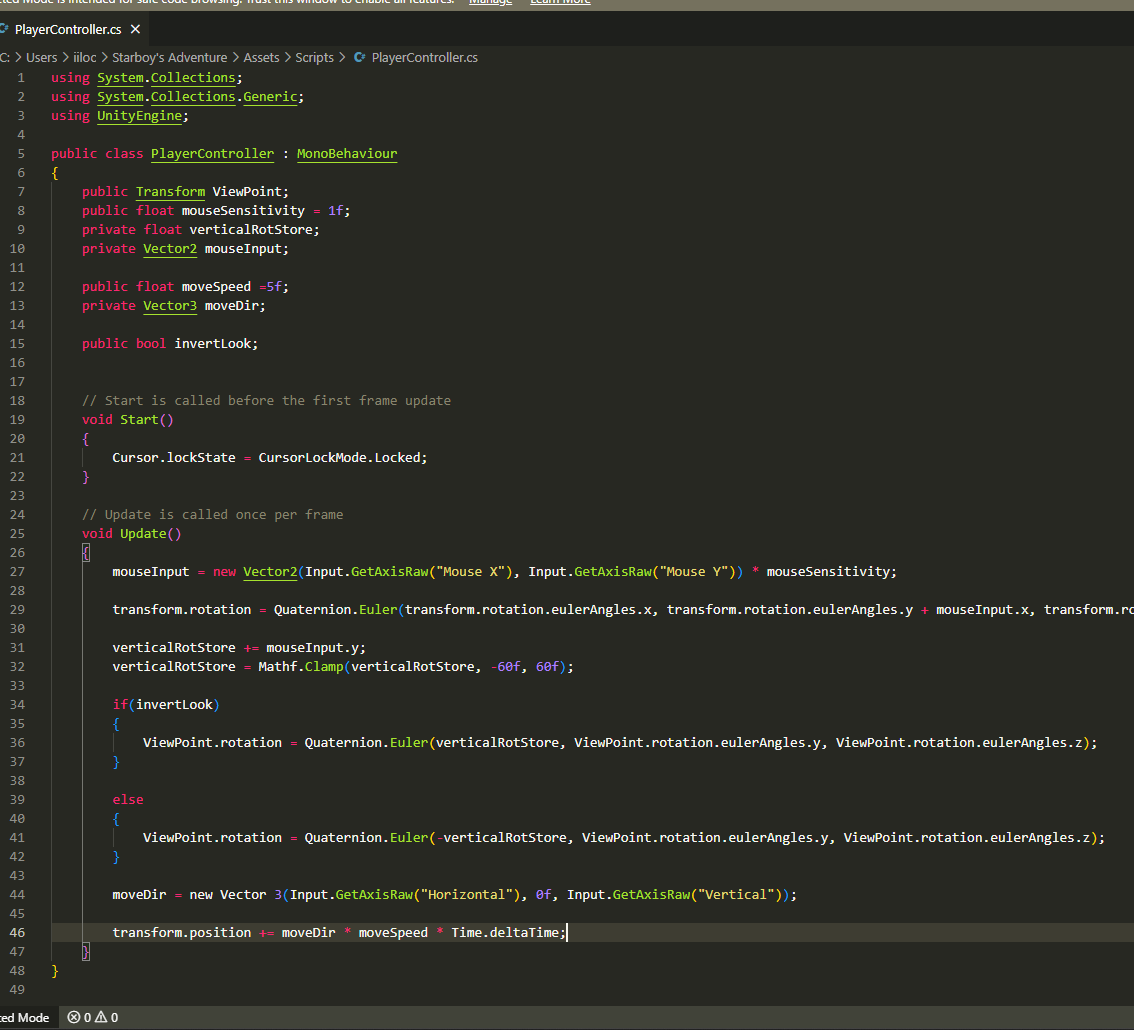
Task: Open the Manage link in trust banner
Action: 490,2
